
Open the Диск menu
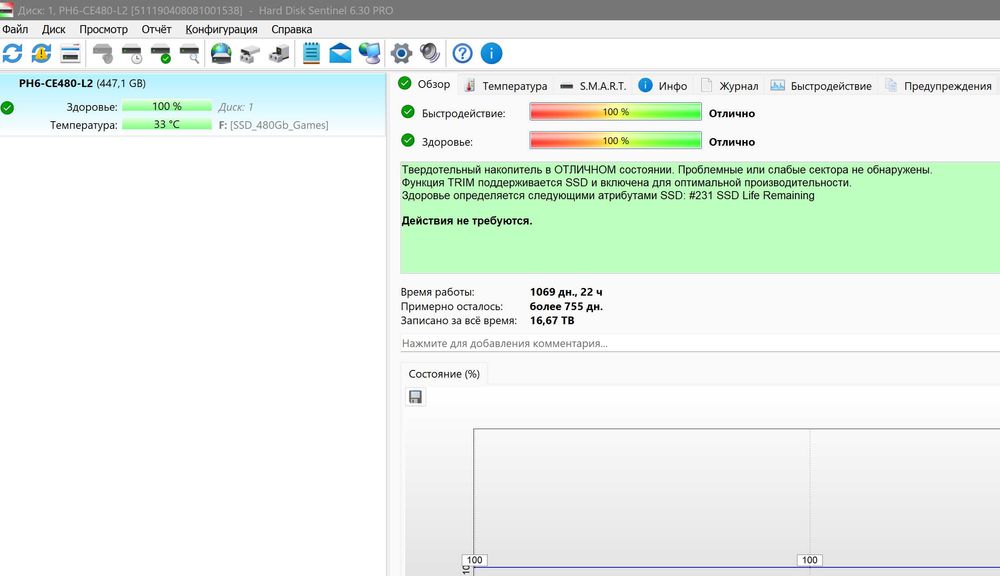tap(54, 29)
